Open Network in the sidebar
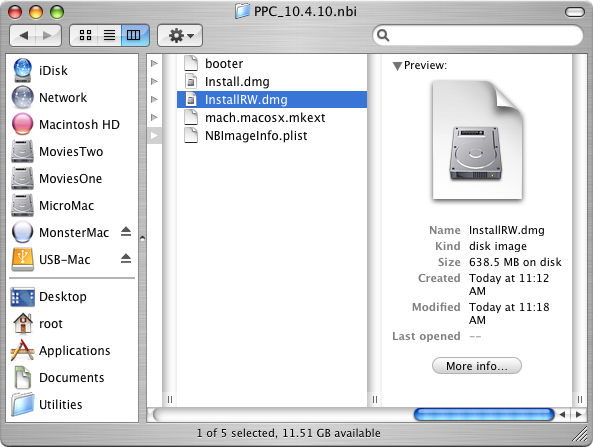This screenshot has height=447, width=593. click(x=72, y=98)
